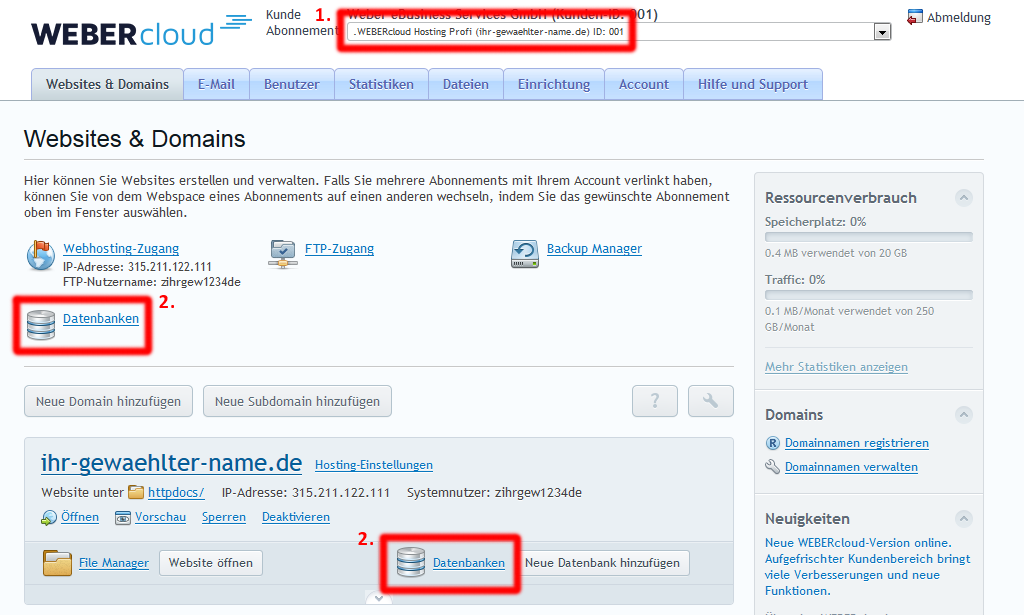Open the Dateien tab
The image size is (1024, 615).
tap(466, 84)
